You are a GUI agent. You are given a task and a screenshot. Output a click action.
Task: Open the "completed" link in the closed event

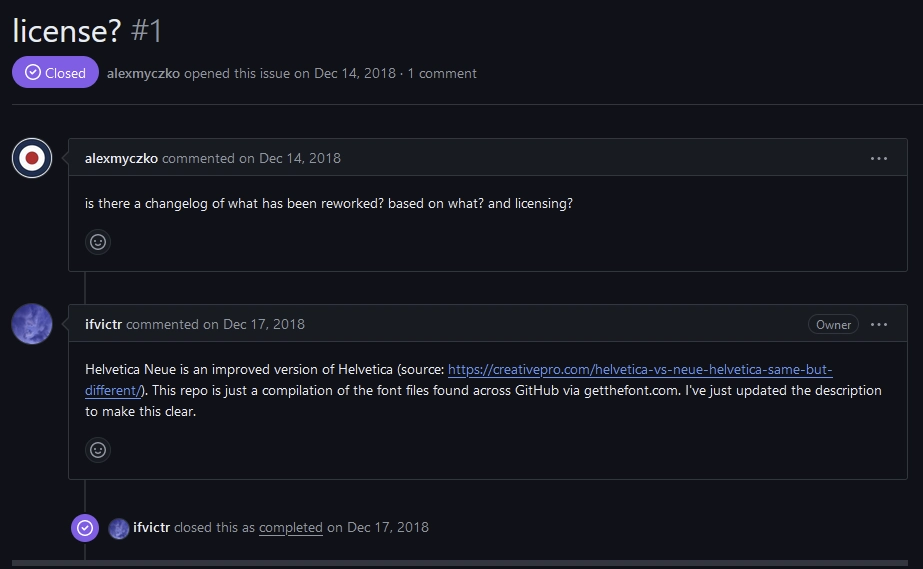point(290,527)
